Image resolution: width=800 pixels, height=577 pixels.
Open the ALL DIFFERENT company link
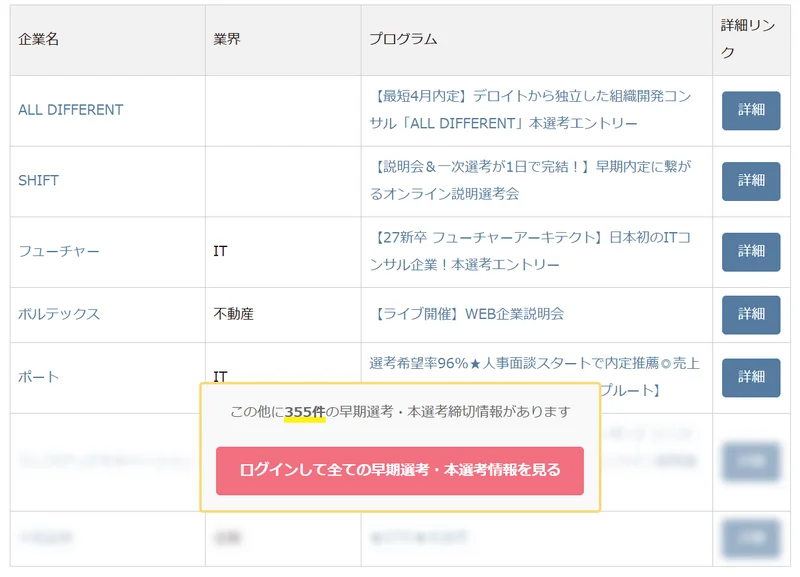pos(70,110)
